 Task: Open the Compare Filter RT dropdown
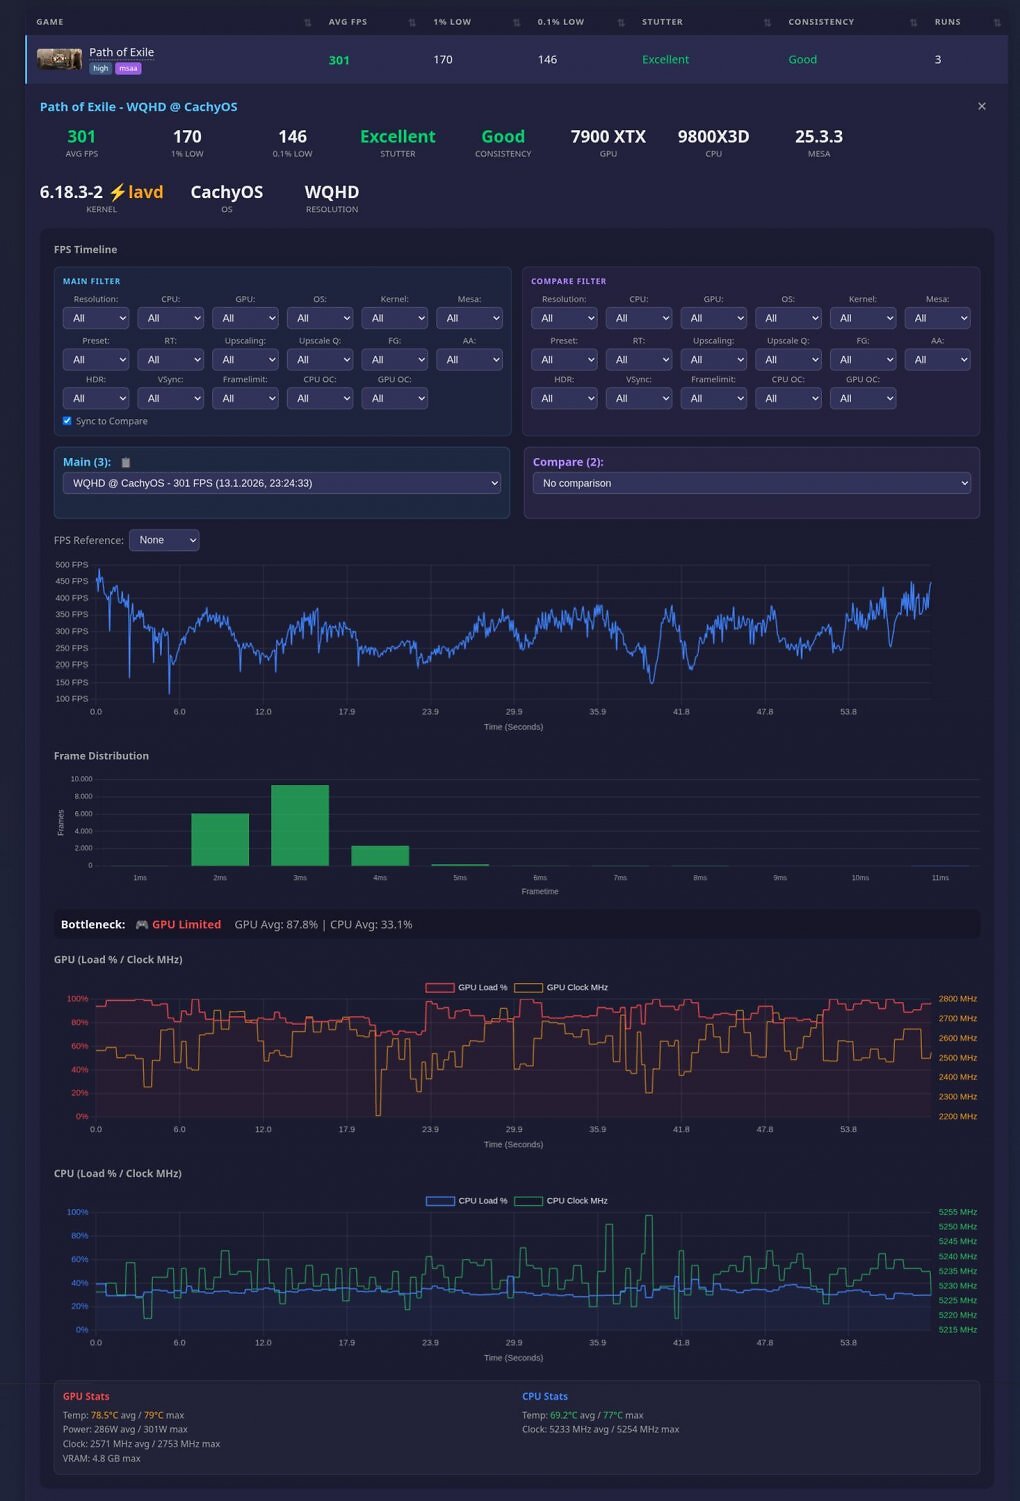click(x=639, y=359)
